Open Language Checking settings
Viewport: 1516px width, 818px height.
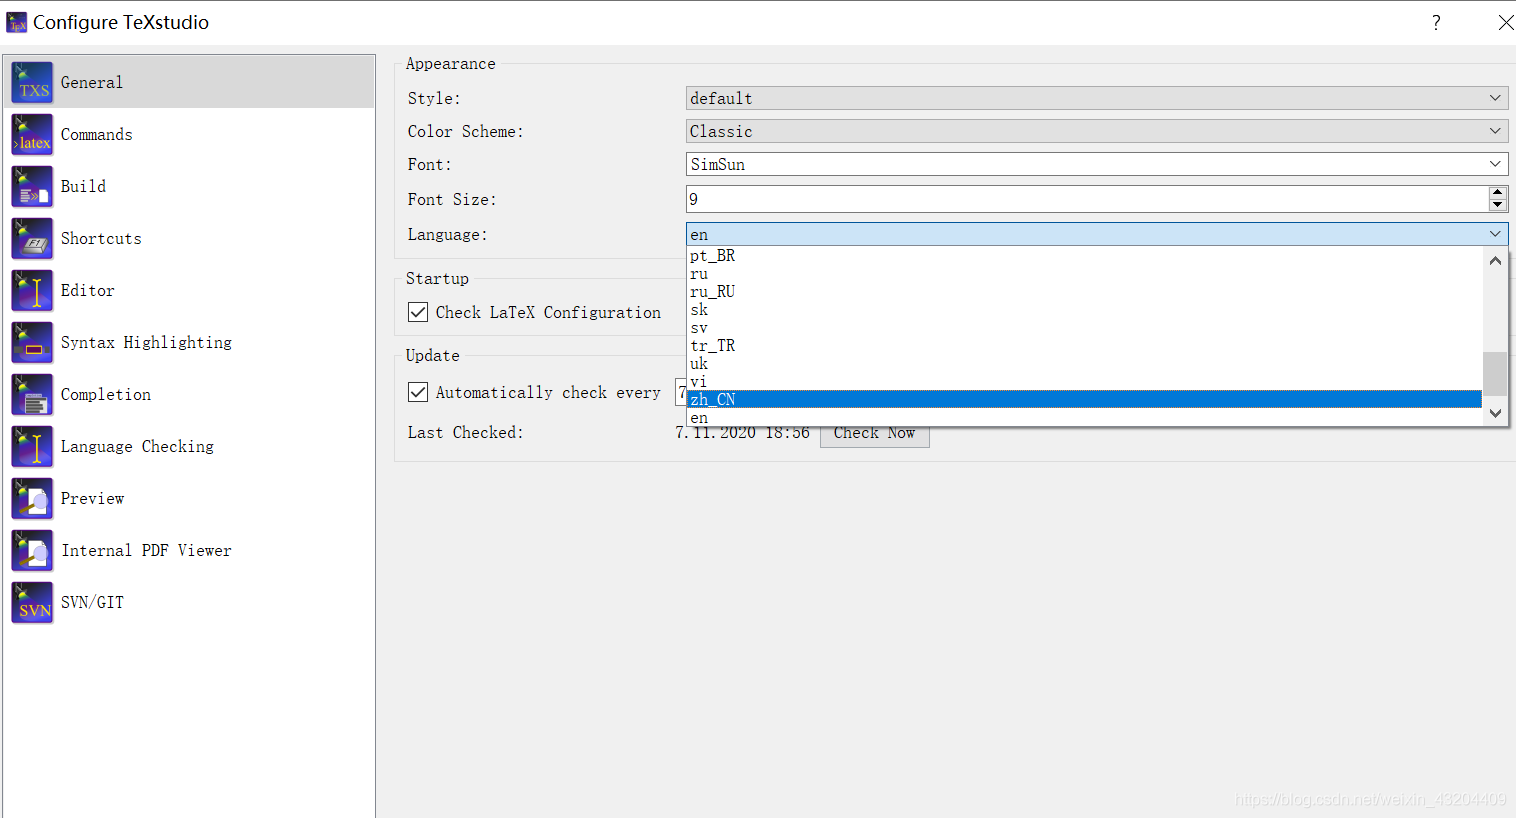coord(189,446)
